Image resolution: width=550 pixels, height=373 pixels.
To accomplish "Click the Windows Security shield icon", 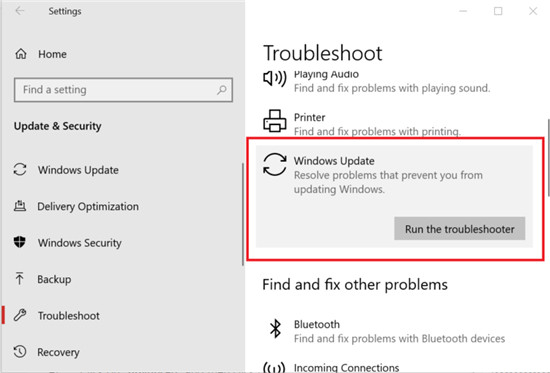I will pos(20,242).
